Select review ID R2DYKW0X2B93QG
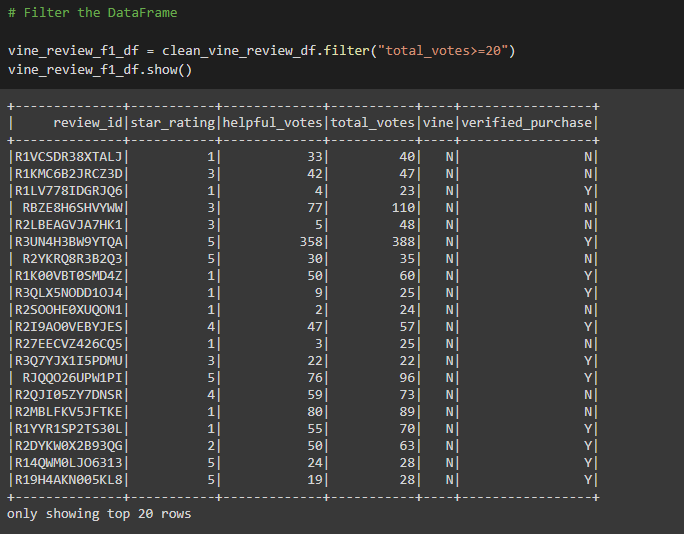This screenshot has height=534, width=684. click(x=68, y=446)
